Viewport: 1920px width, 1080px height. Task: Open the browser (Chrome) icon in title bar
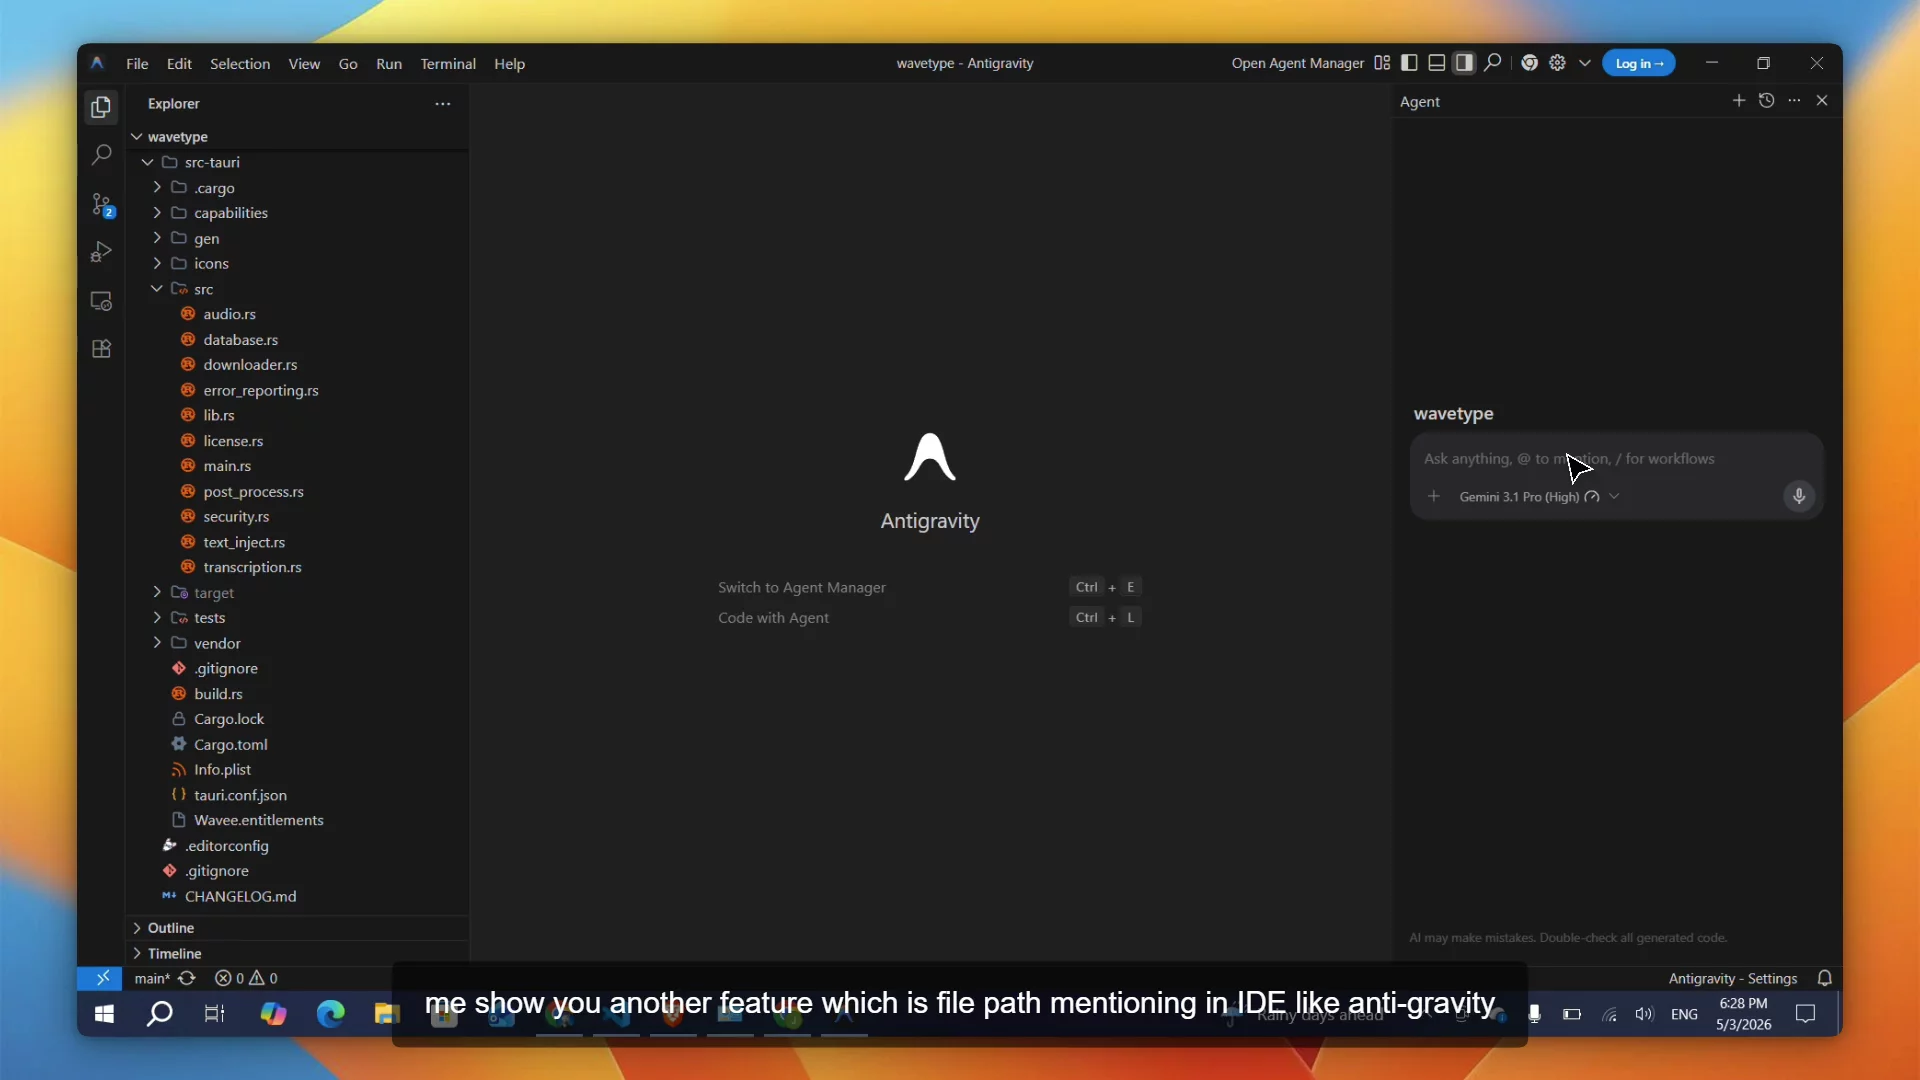(x=1530, y=63)
